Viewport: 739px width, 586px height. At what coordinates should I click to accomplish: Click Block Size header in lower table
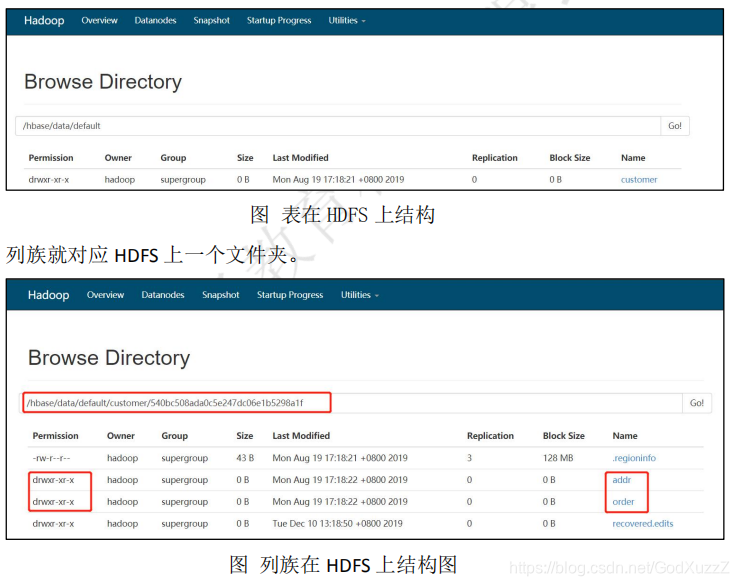pos(564,436)
